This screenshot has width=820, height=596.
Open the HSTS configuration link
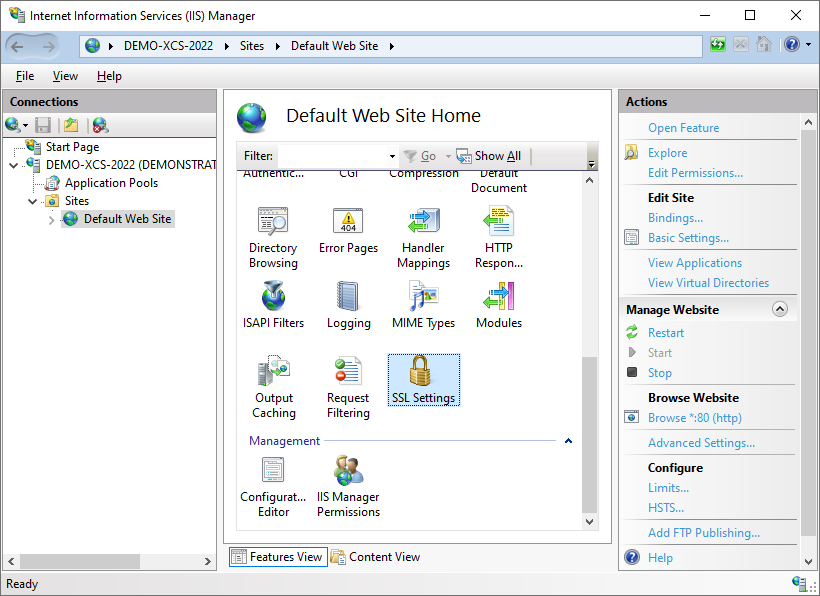(666, 508)
